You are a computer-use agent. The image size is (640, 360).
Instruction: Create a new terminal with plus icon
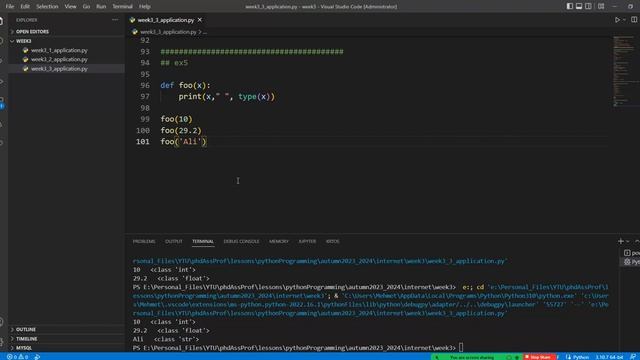pyautogui.click(x=620, y=241)
